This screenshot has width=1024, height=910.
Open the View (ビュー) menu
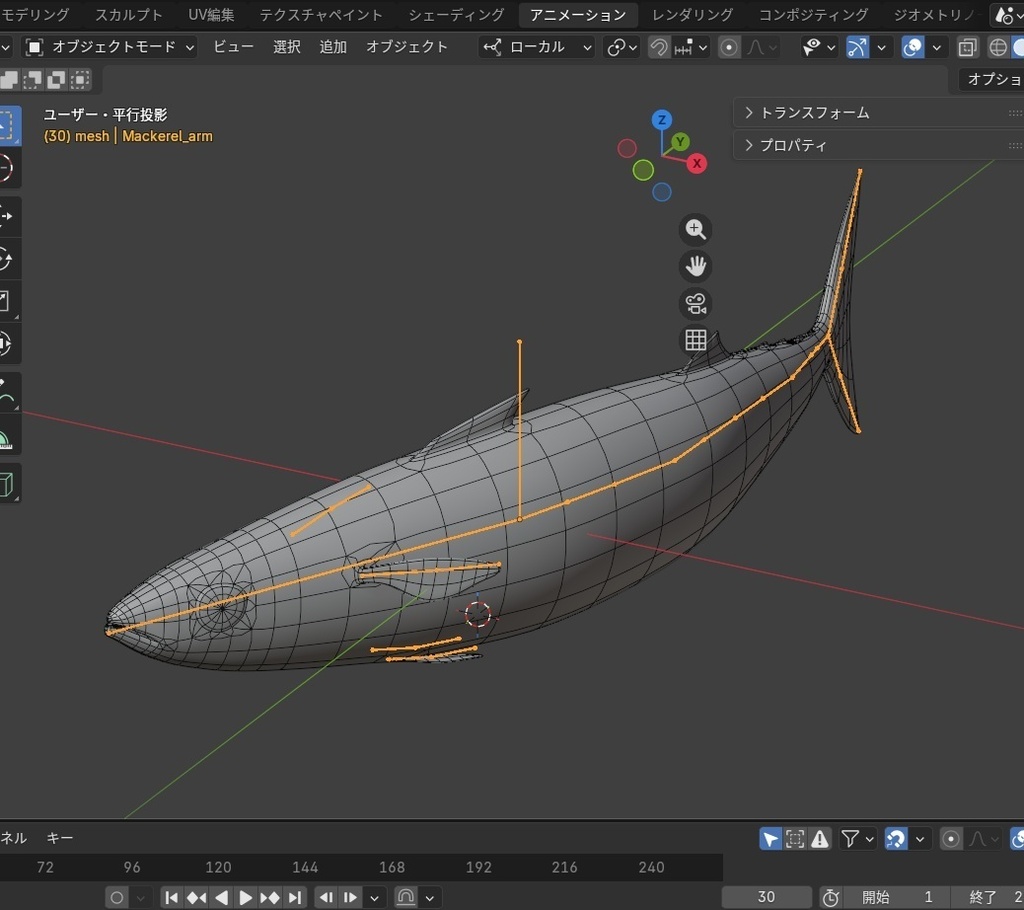(233, 47)
